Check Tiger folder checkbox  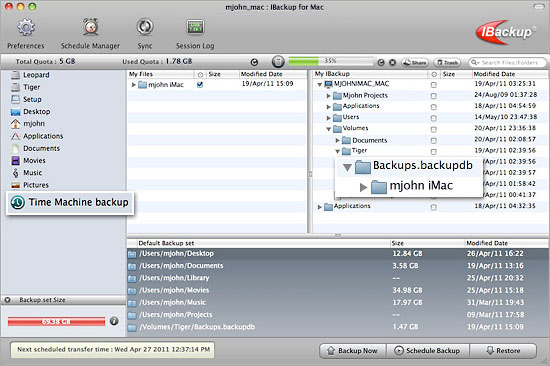pos(434,152)
